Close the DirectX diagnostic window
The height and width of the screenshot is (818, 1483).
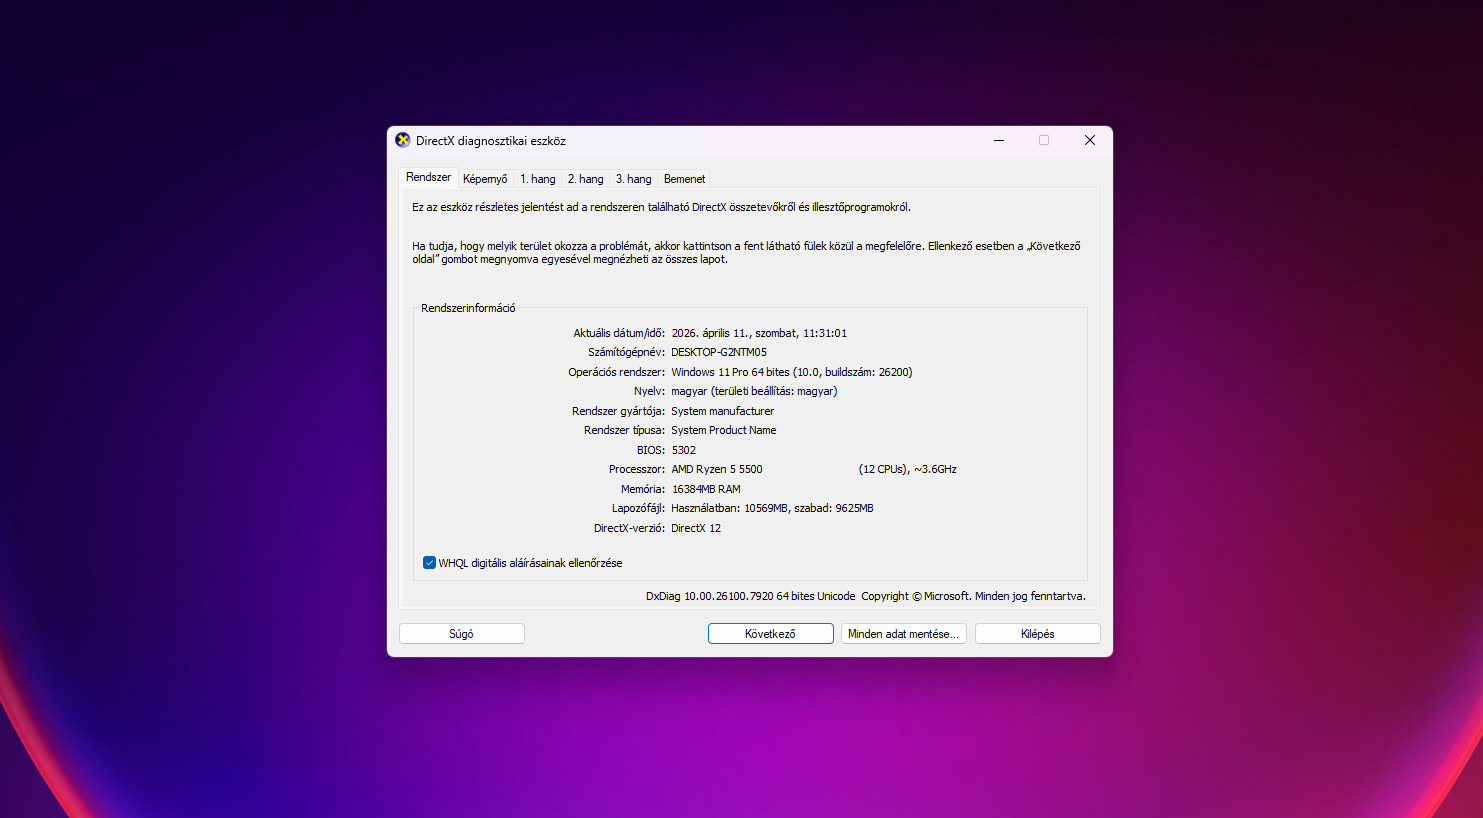coord(1090,140)
